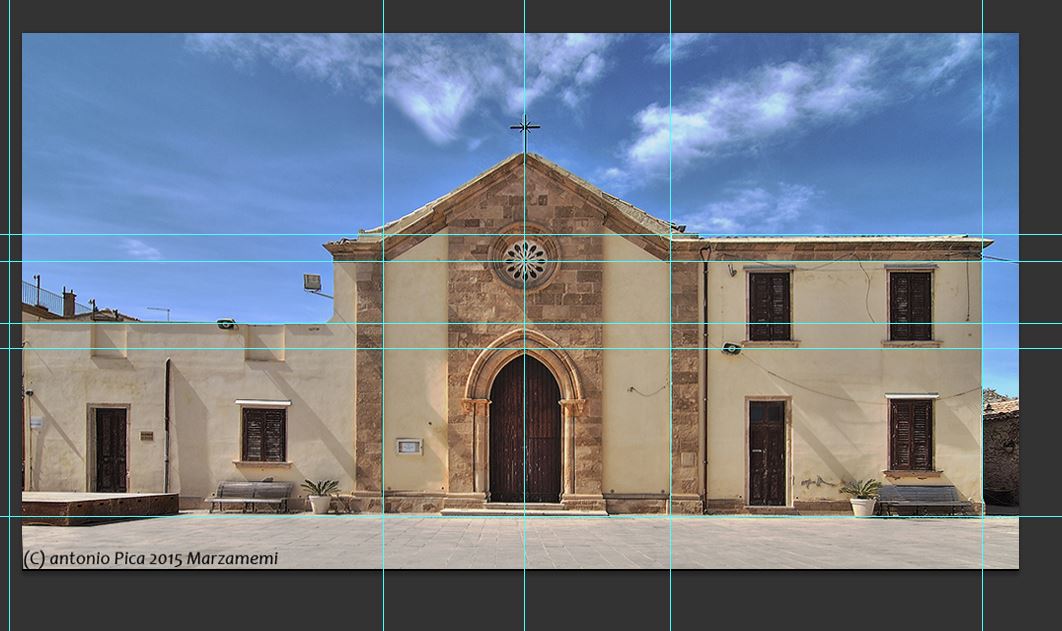
Task: Click the floodlight mounted above the left building
Action: (313, 283)
